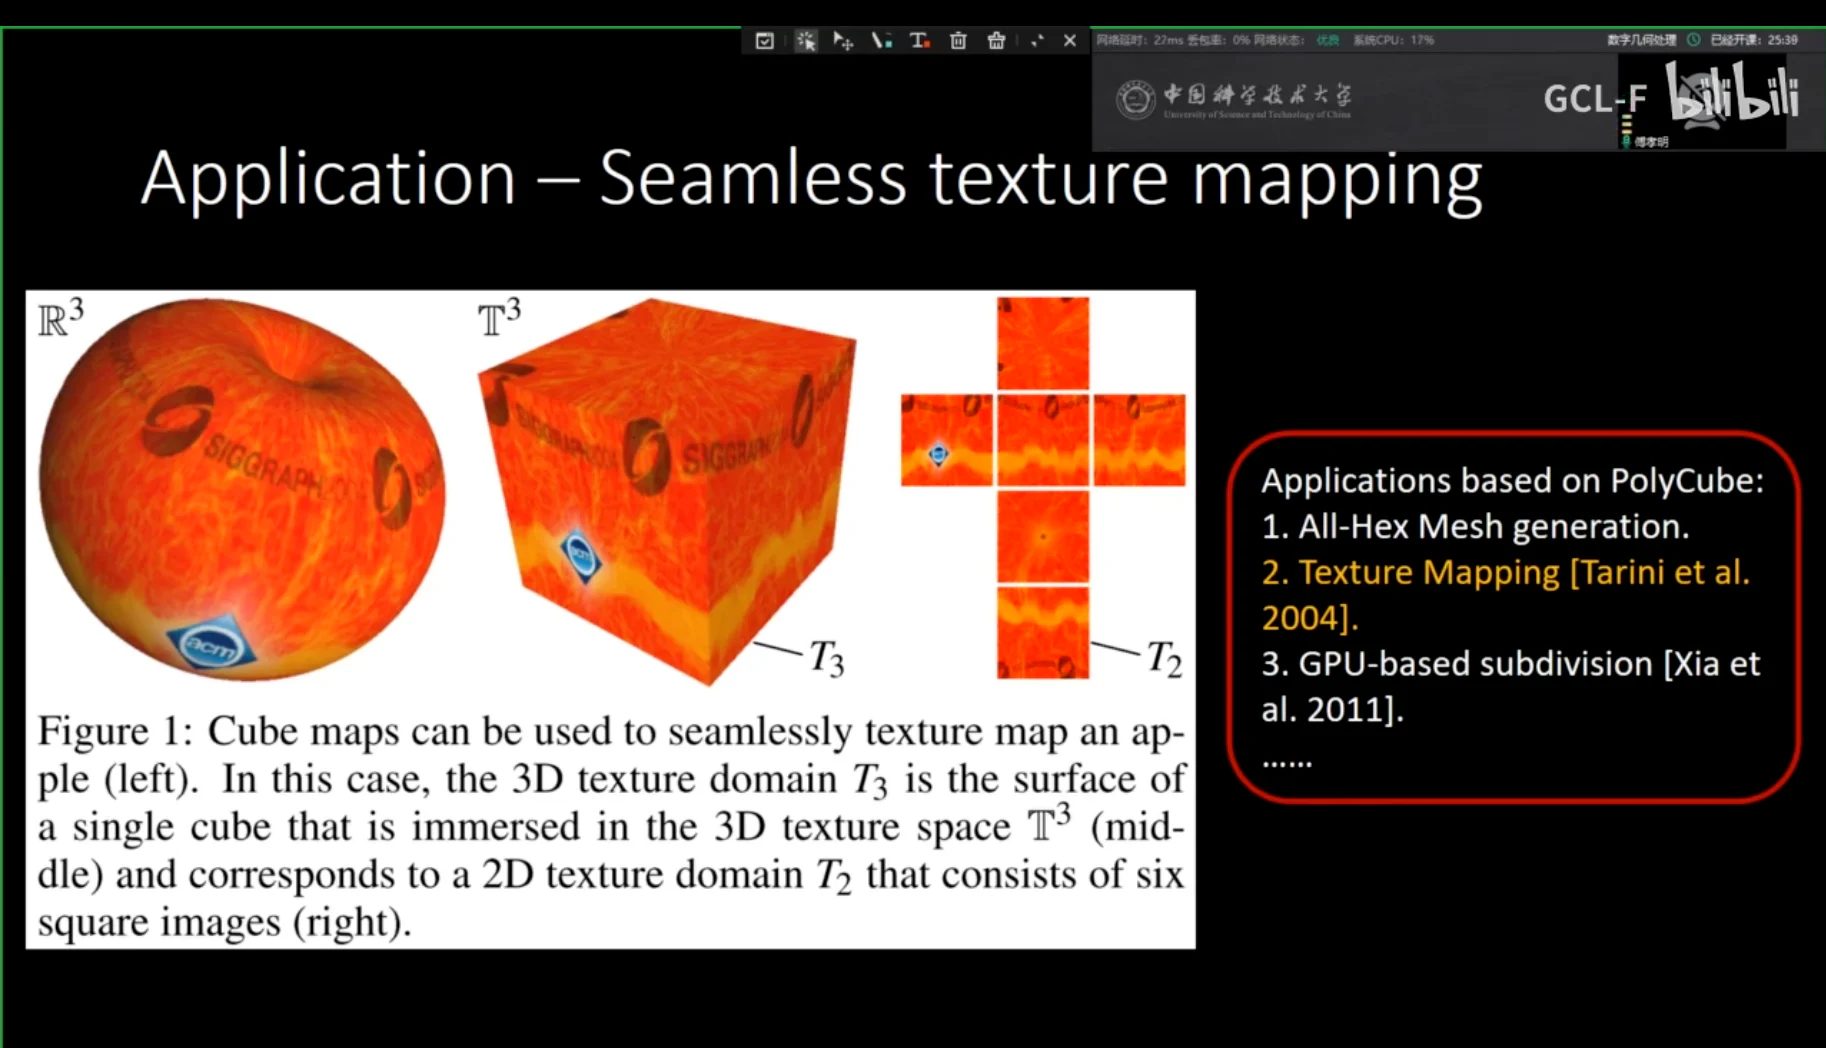Click the text 'Applications based on PolyCube:'
1826x1048 pixels.
1512,481
